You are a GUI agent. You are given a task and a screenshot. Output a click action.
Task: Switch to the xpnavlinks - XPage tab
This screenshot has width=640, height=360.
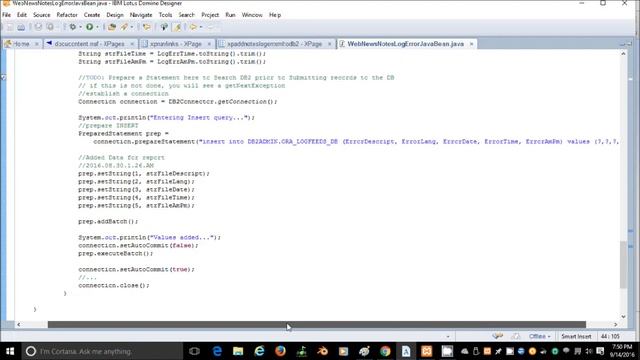[176, 44]
